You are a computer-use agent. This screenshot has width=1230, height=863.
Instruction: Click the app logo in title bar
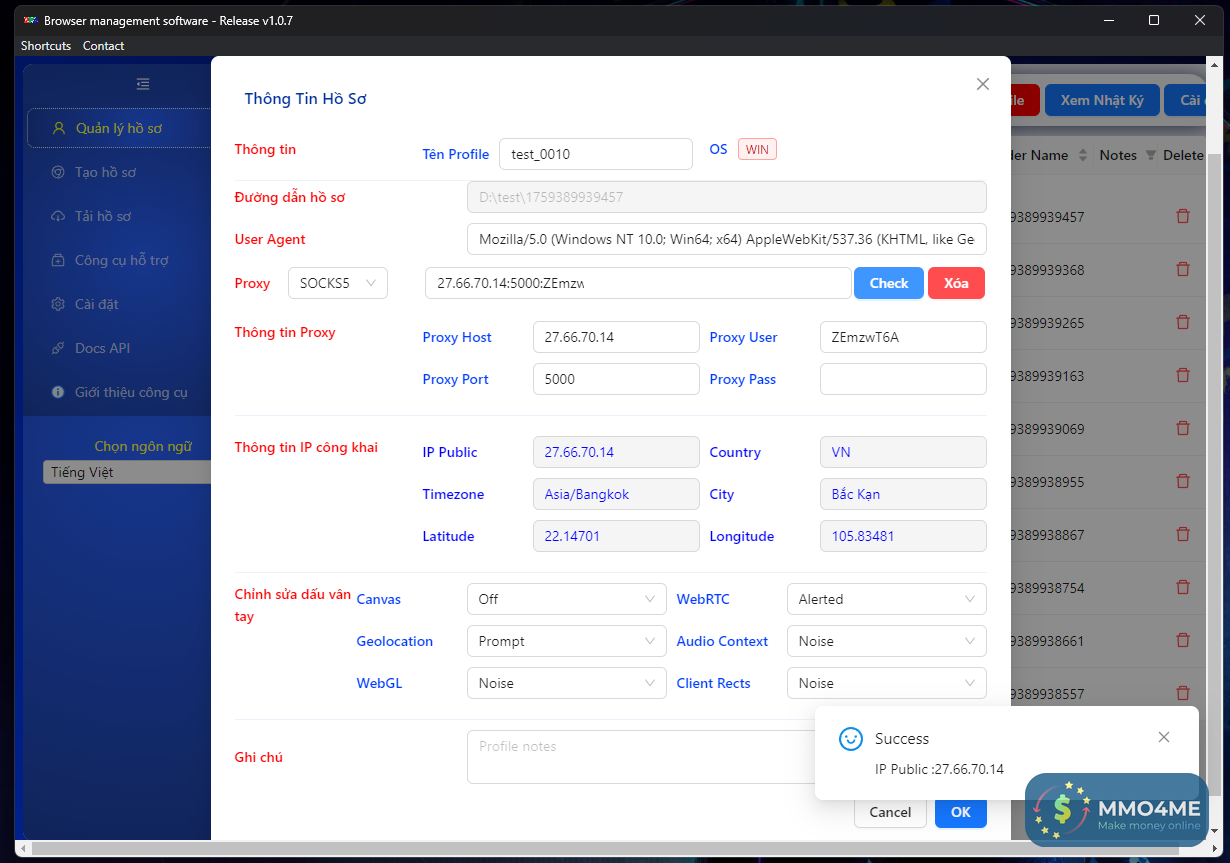pos(30,20)
